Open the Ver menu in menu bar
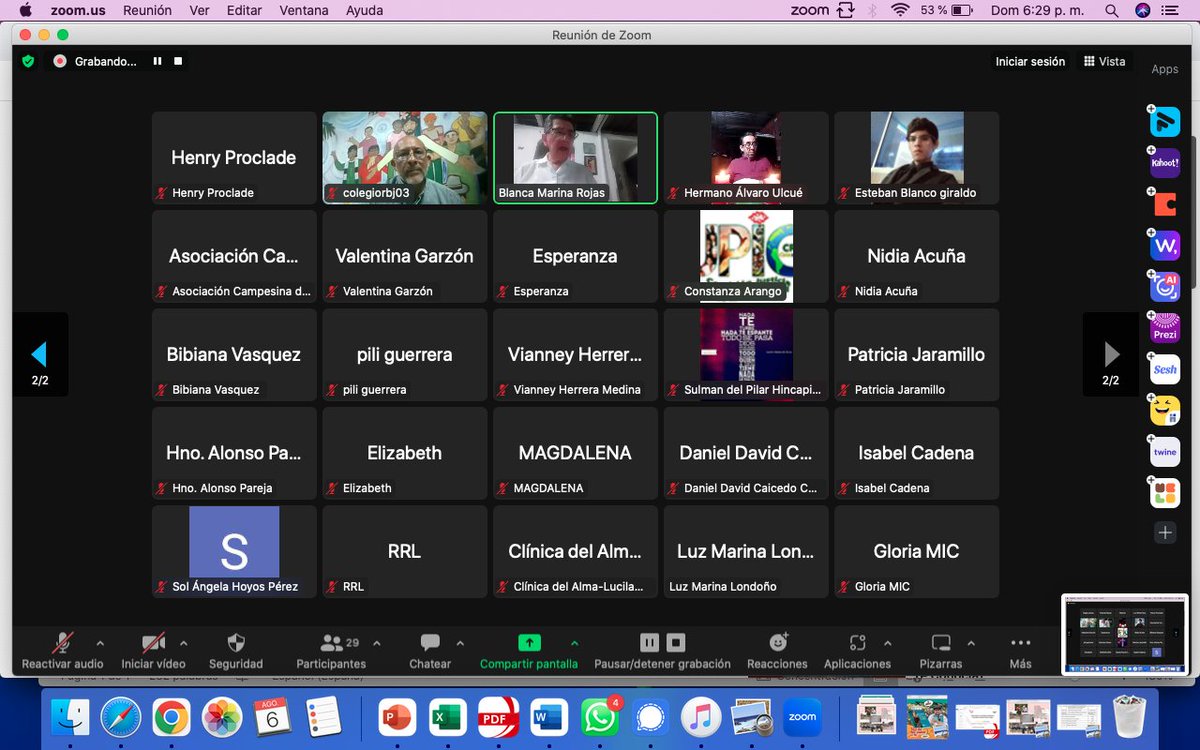 click(200, 10)
